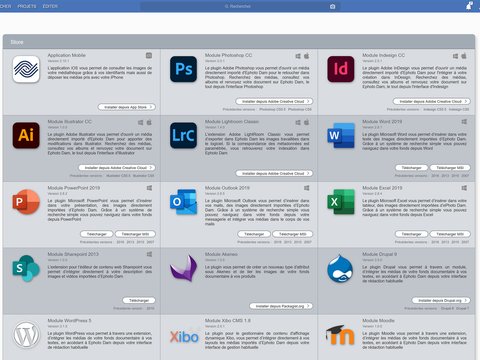
Task: Download the PowerPoint 2019 MSI package
Action: [x=135, y=234]
